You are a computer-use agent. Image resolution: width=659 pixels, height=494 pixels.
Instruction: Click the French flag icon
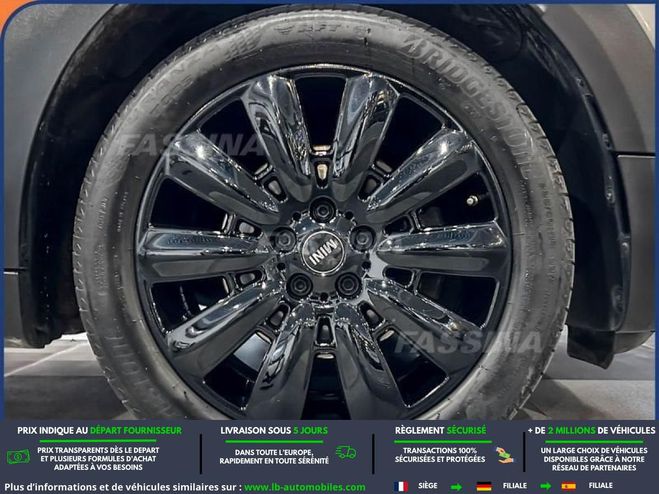coord(401,486)
